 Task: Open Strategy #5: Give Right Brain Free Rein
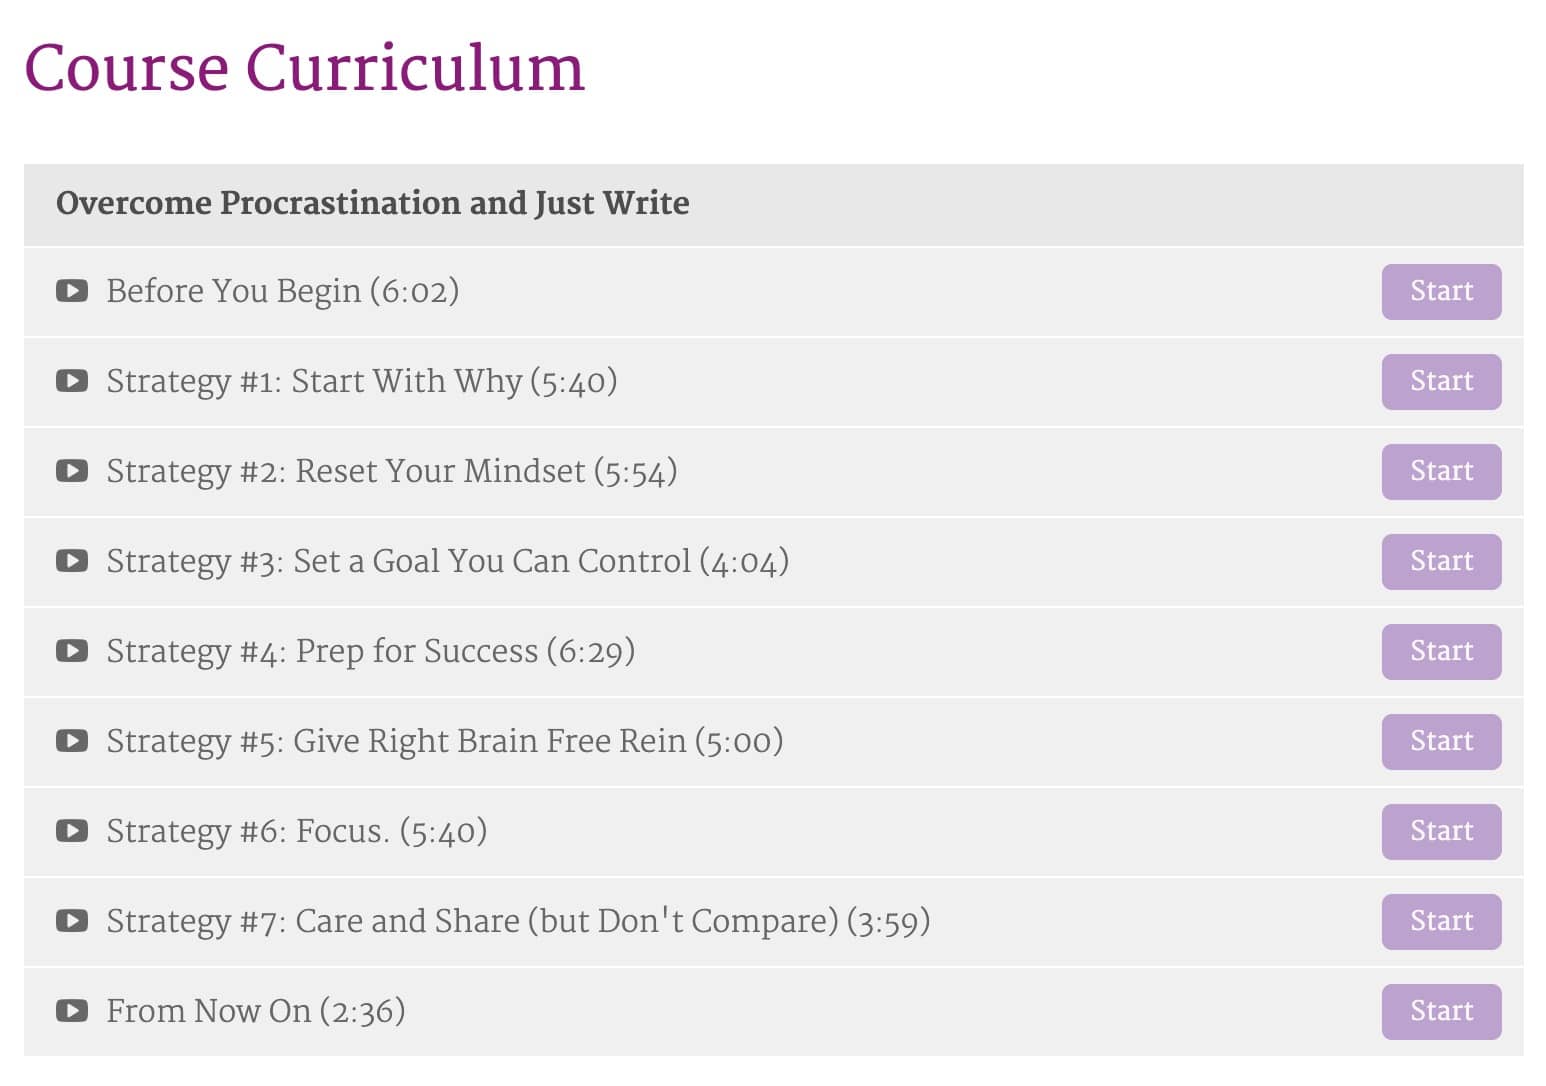coord(445,742)
